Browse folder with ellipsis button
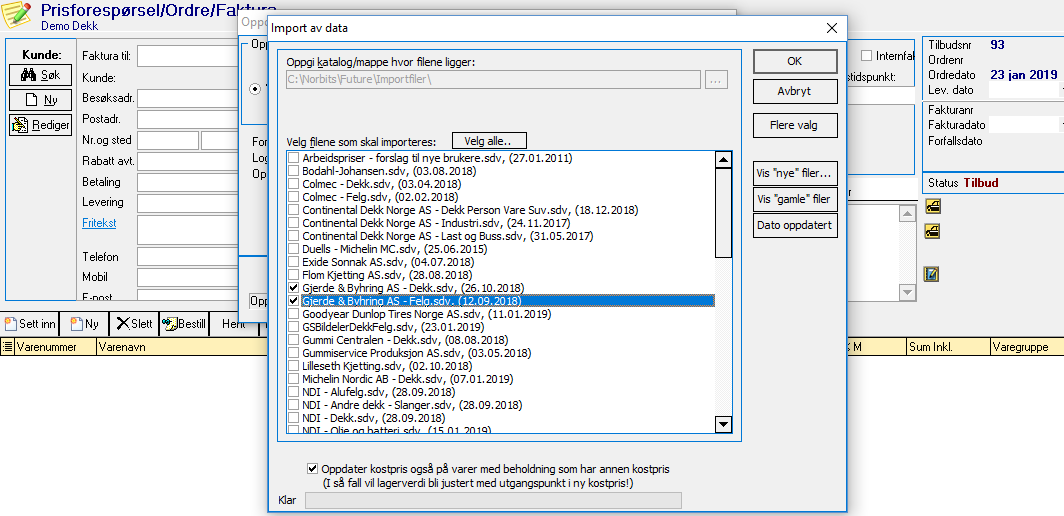This screenshot has height=516, width=1064. point(716,79)
